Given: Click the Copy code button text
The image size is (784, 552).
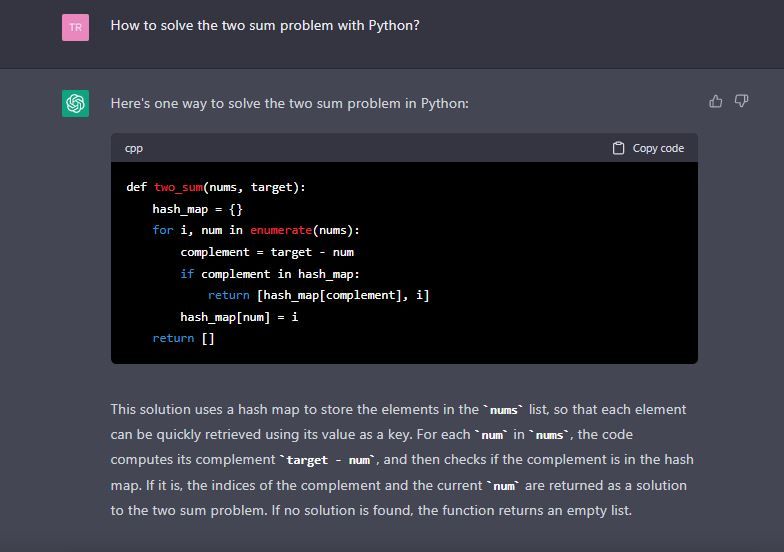Looking at the screenshot, I should [658, 148].
